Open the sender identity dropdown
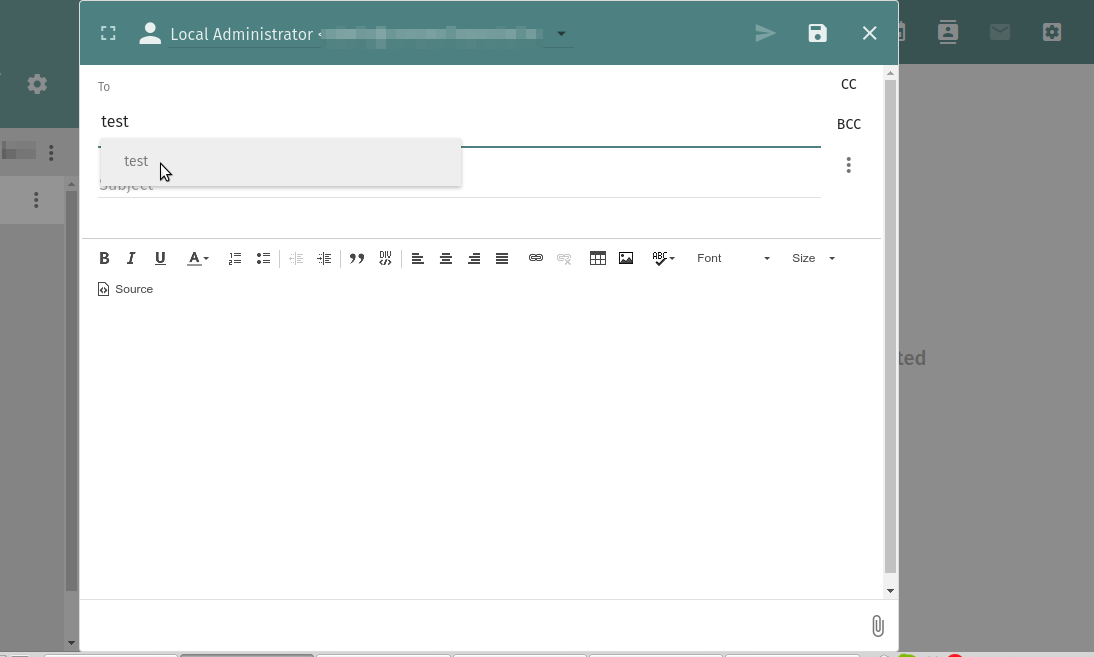1094x657 pixels. tap(561, 33)
